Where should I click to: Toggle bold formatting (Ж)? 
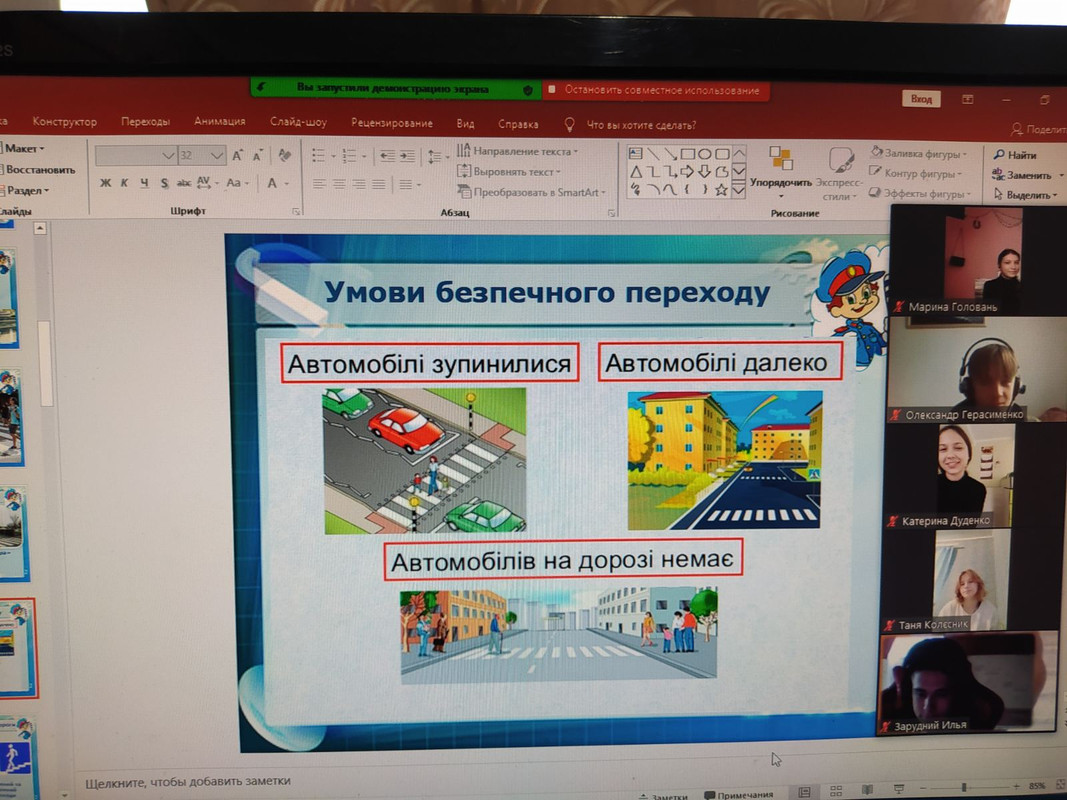105,182
